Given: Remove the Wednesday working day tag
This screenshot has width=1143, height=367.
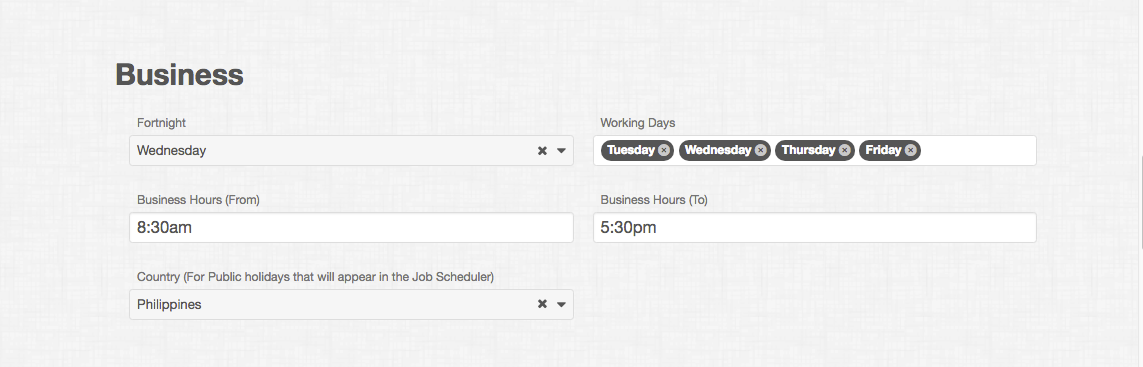Looking at the screenshot, I should click(x=760, y=150).
